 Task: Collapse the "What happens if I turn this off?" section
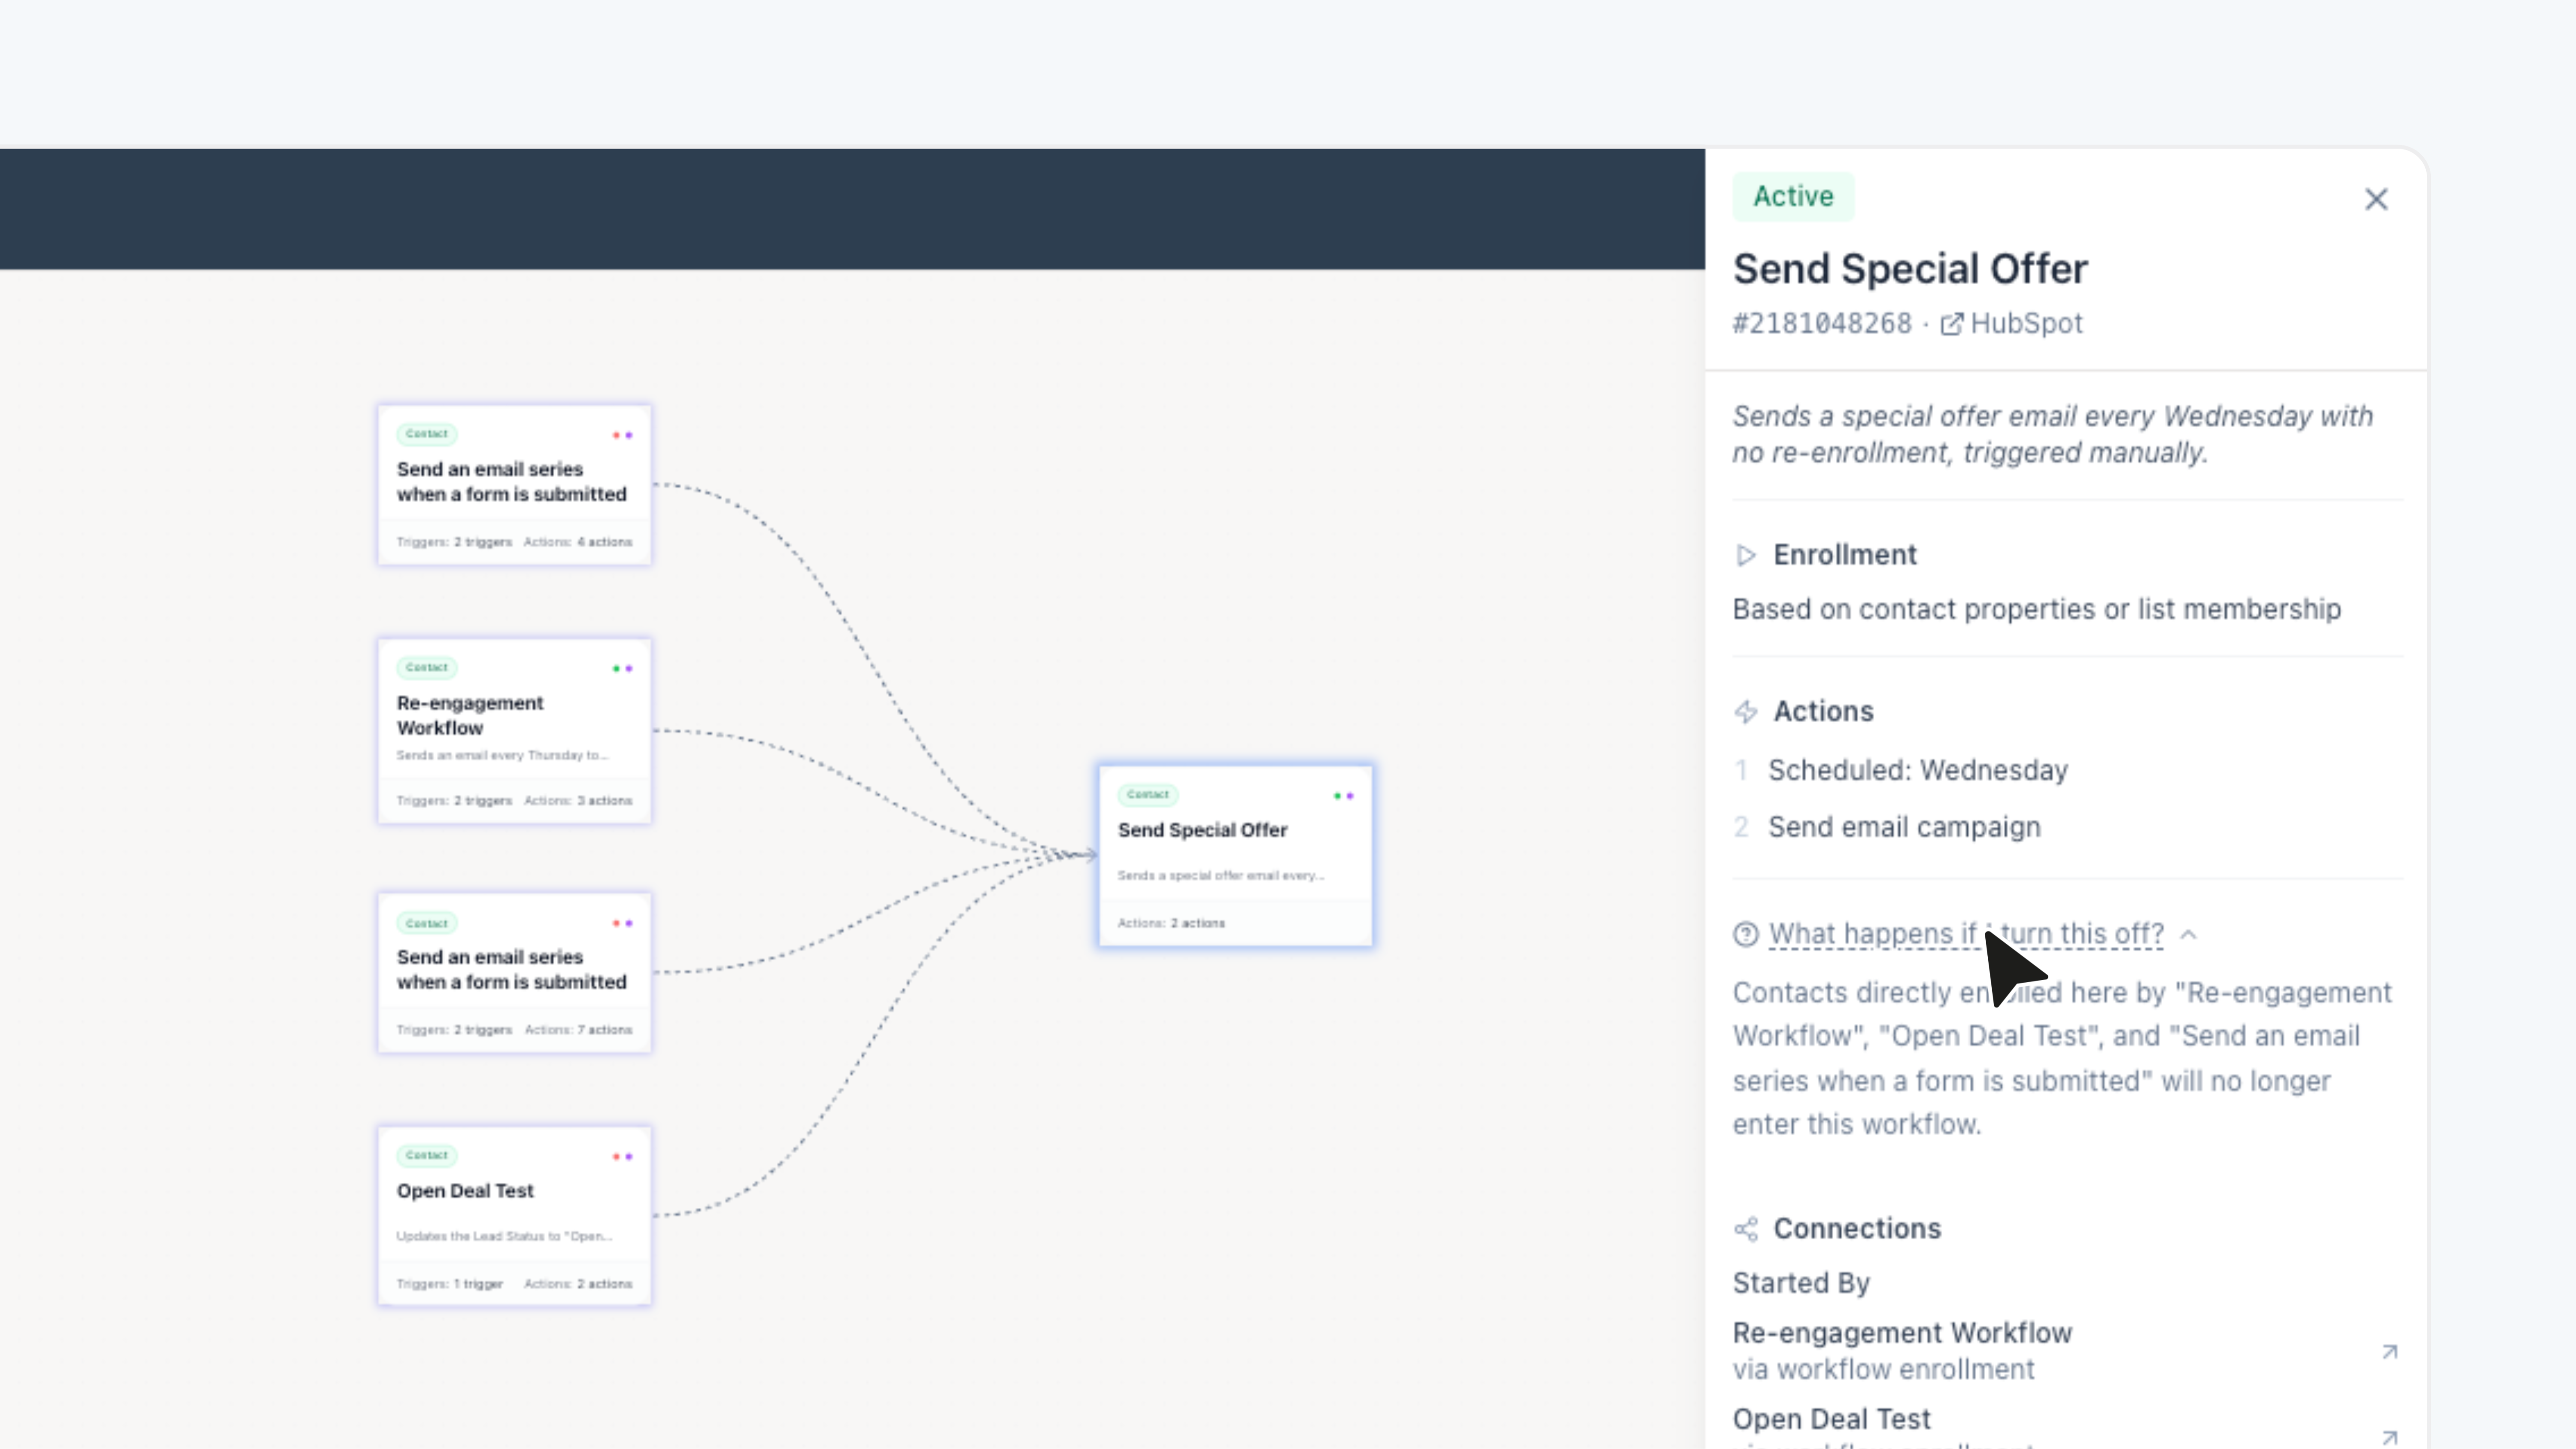point(2188,934)
